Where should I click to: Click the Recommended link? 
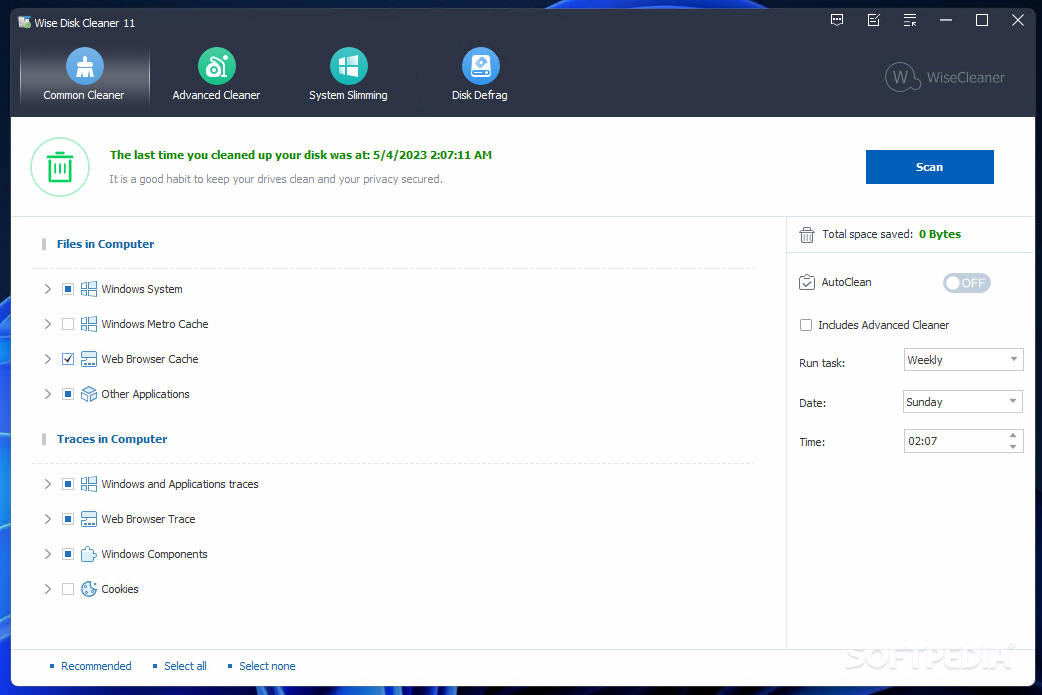pos(96,666)
